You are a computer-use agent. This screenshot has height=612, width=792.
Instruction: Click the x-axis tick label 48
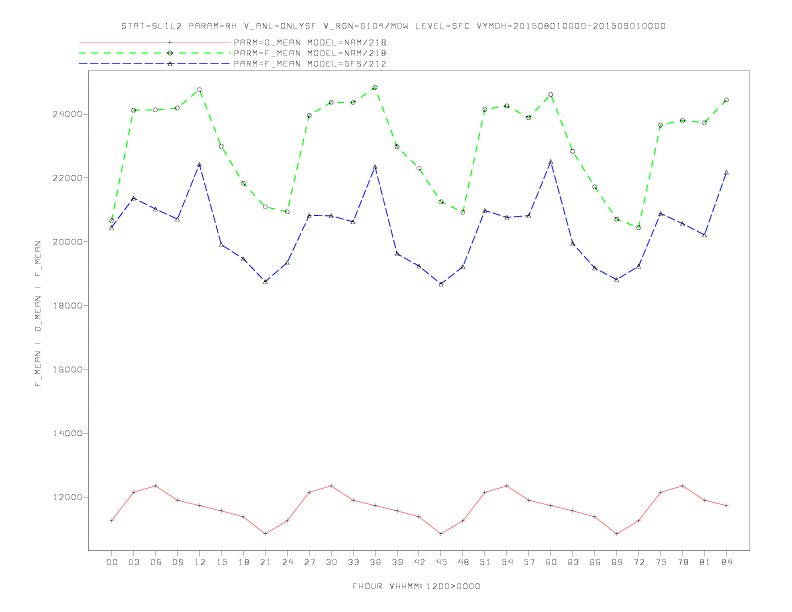(x=463, y=562)
